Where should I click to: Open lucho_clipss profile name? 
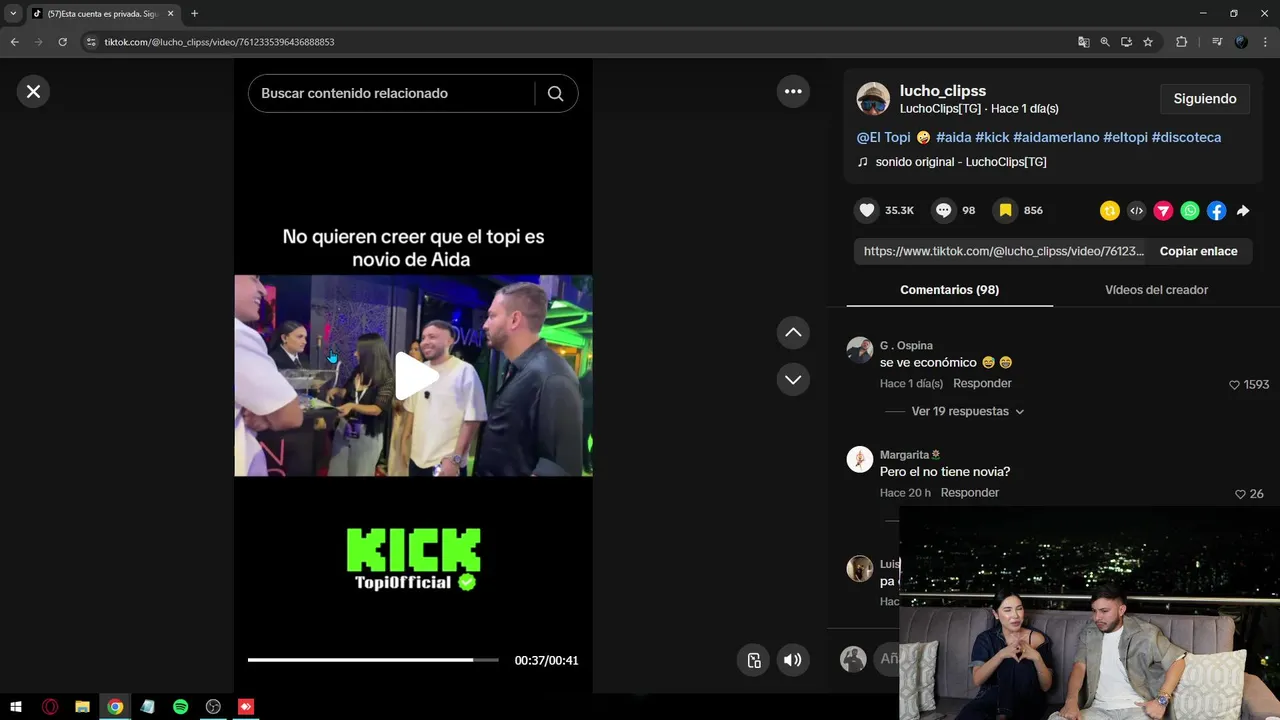click(943, 90)
